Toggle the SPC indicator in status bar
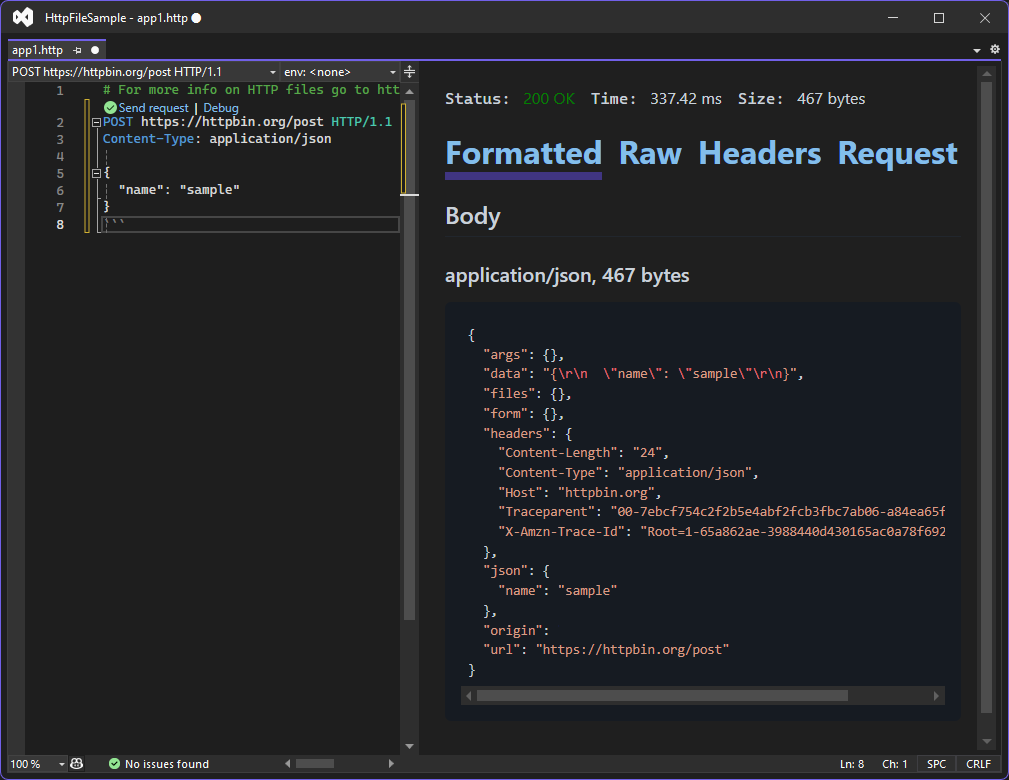The image size is (1009, 780). (936, 763)
